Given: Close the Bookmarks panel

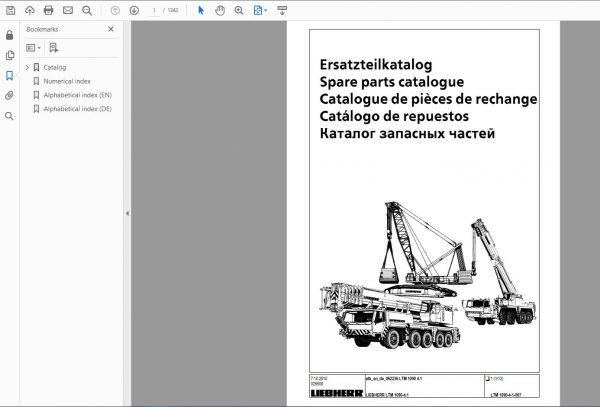Looking at the screenshot, I should tap(111, 29).
